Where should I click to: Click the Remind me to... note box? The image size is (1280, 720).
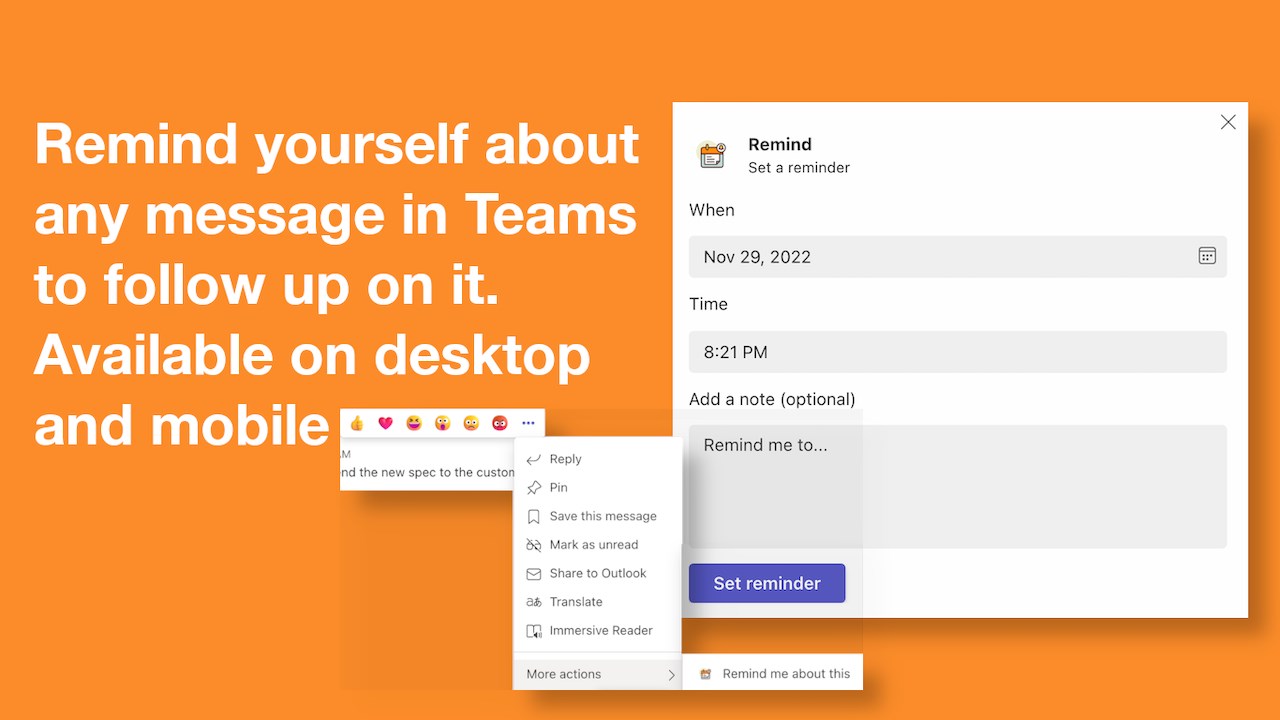pos(958,486)
